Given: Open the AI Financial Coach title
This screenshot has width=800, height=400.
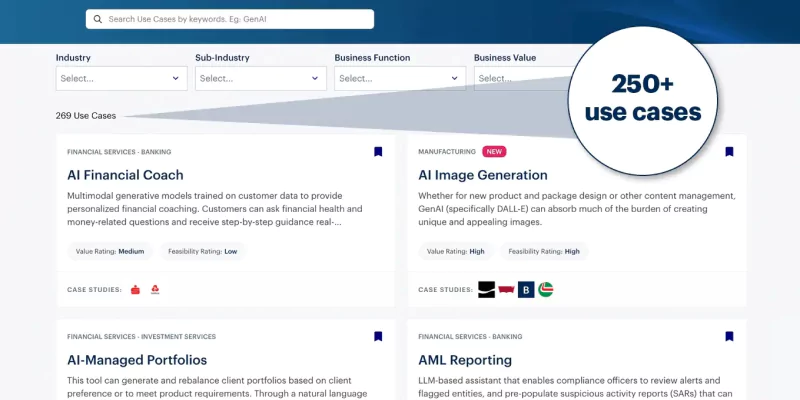Looking at the screenshot, I should 125,175.
